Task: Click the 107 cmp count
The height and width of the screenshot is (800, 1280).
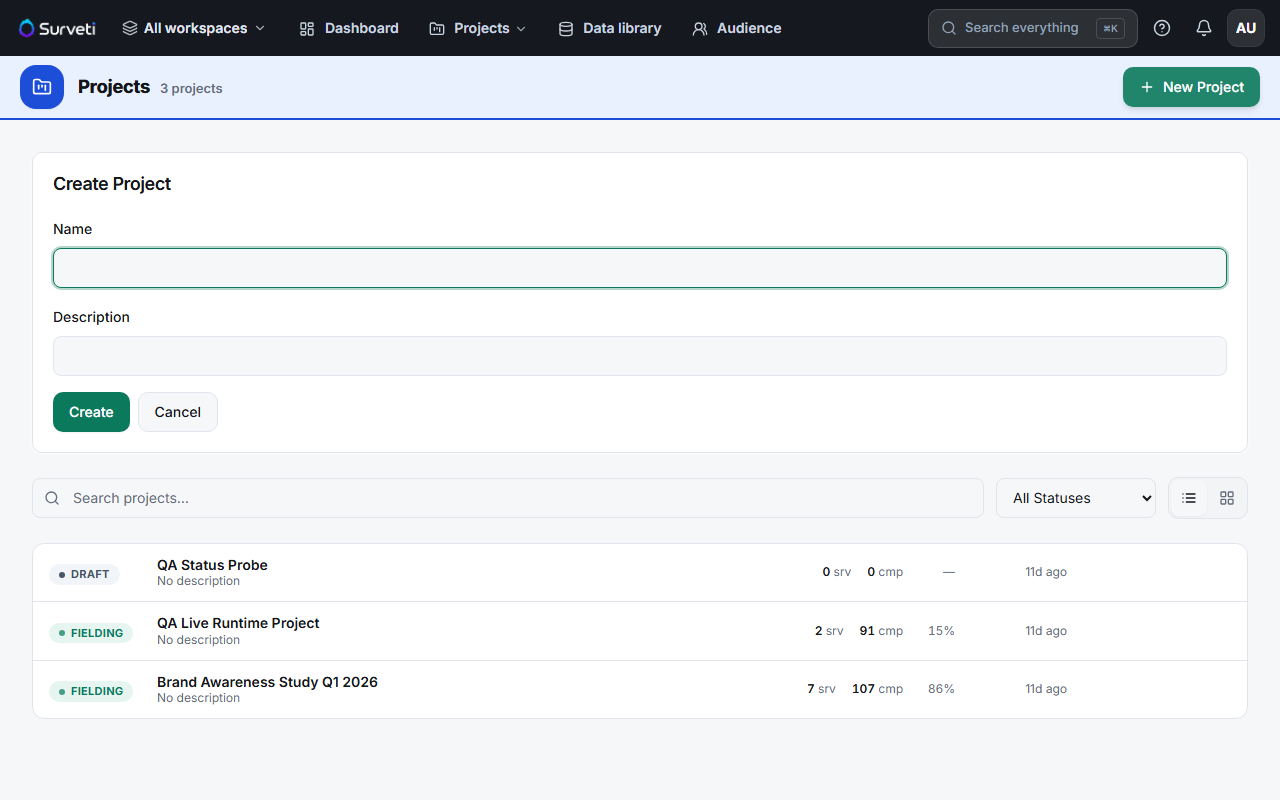Action: click(877, 689)
